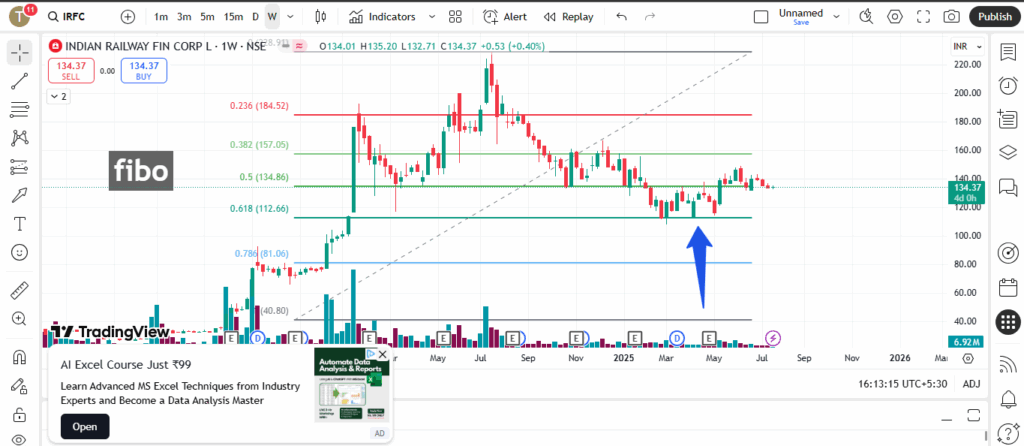Select the W weekly timeframe
Viewport: 1024px width, 446px height.
(x=272, y=17)
